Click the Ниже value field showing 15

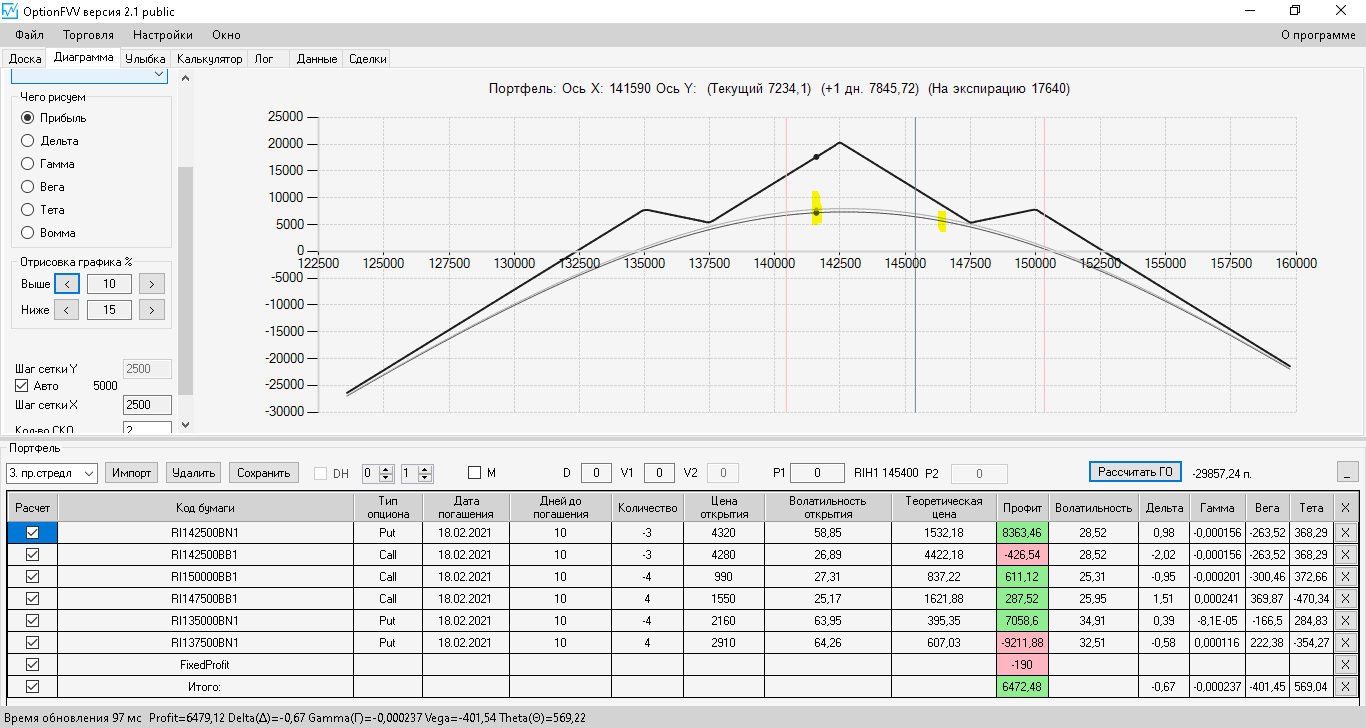(109, 310)
